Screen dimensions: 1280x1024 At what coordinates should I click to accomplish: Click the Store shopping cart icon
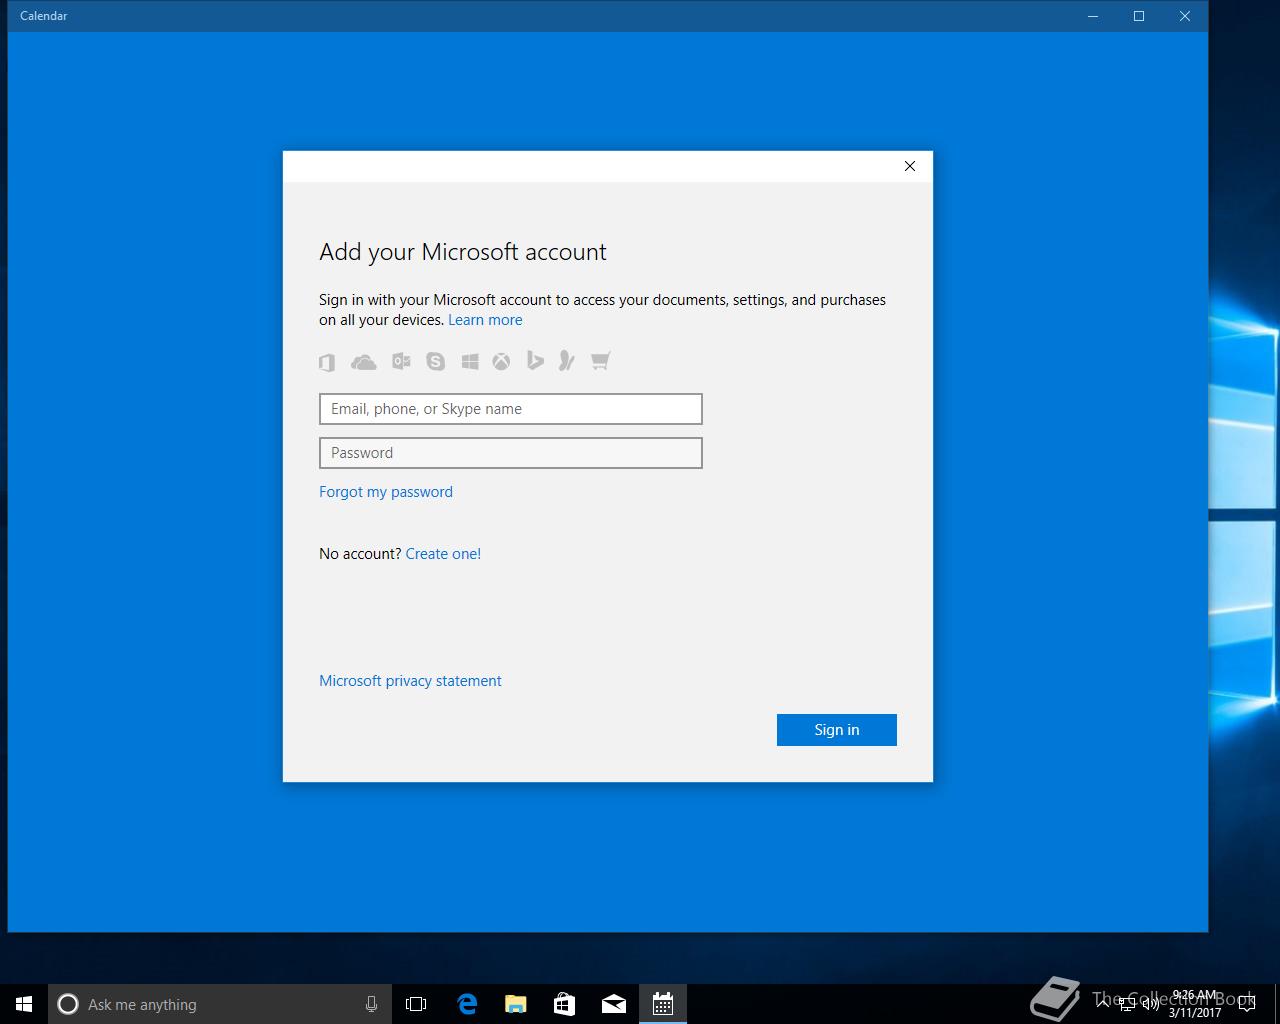pos(600,361)
